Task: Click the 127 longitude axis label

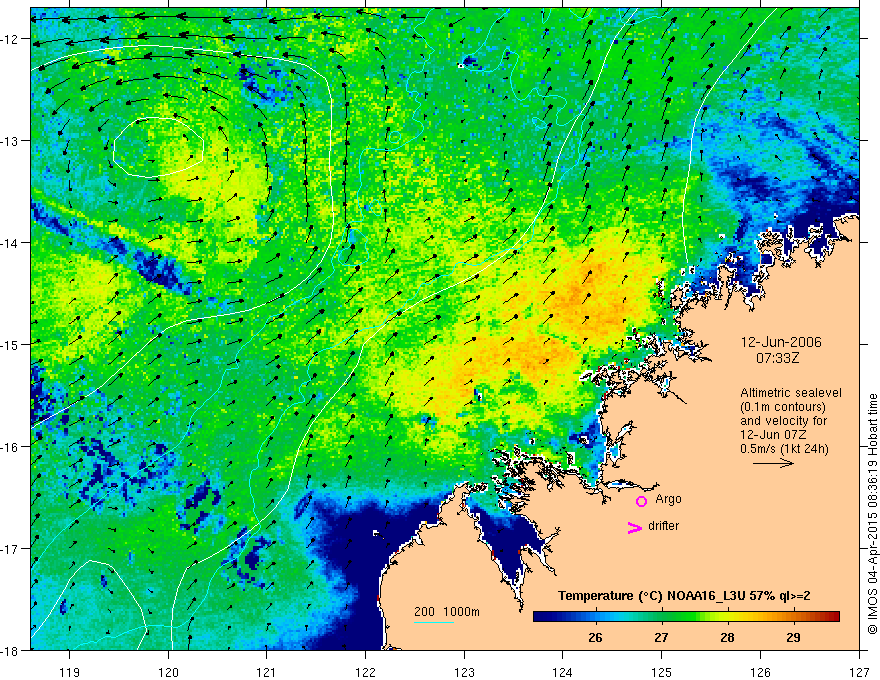Action: click(859, 672)
